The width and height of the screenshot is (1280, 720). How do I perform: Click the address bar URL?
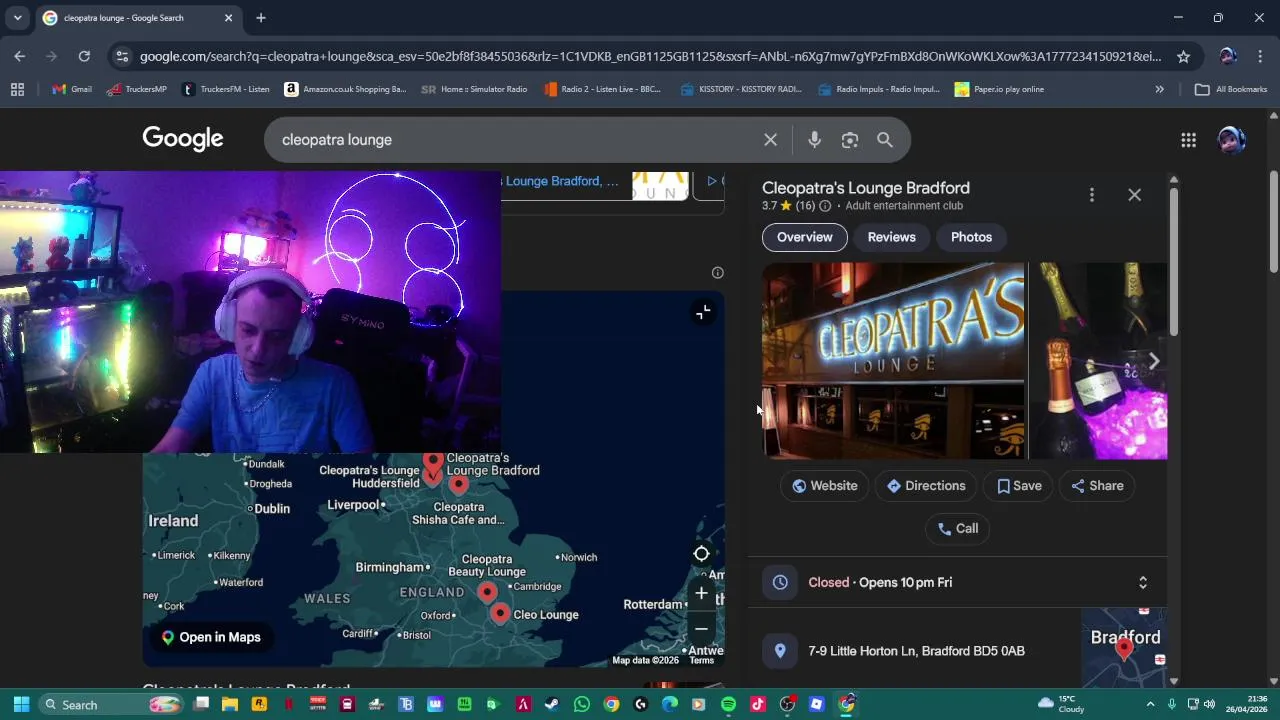click(650, 57)
